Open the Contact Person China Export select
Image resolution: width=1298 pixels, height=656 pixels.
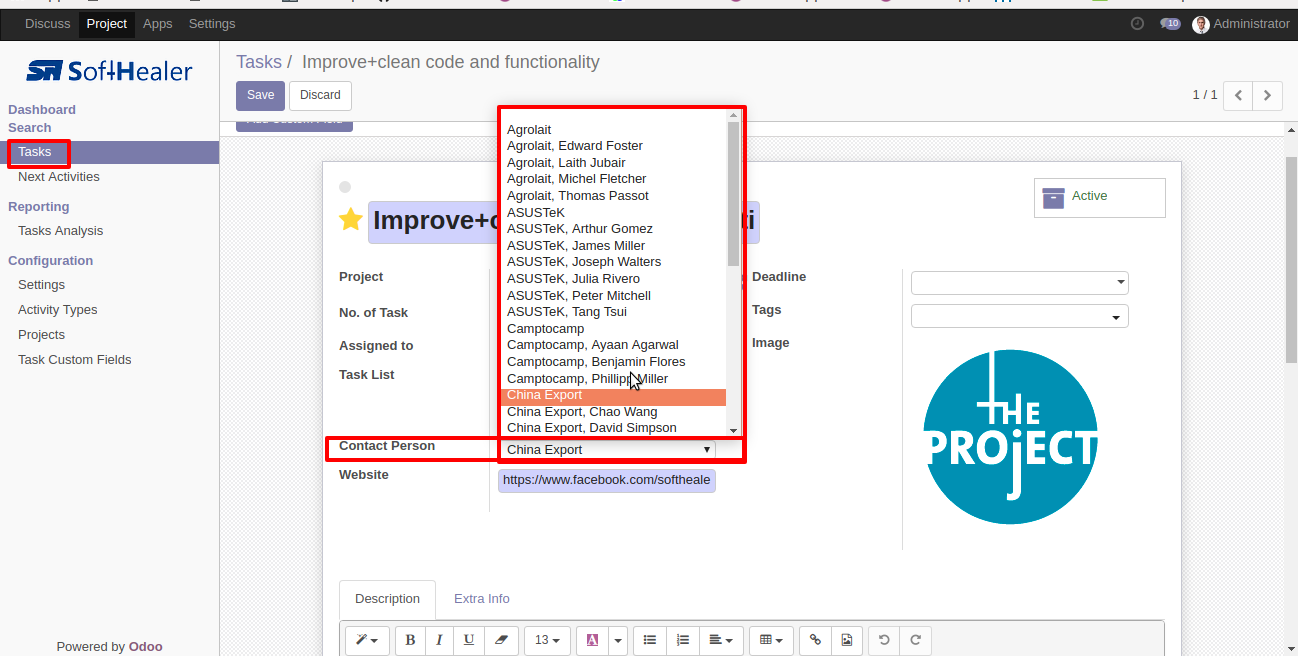(607, 450)
